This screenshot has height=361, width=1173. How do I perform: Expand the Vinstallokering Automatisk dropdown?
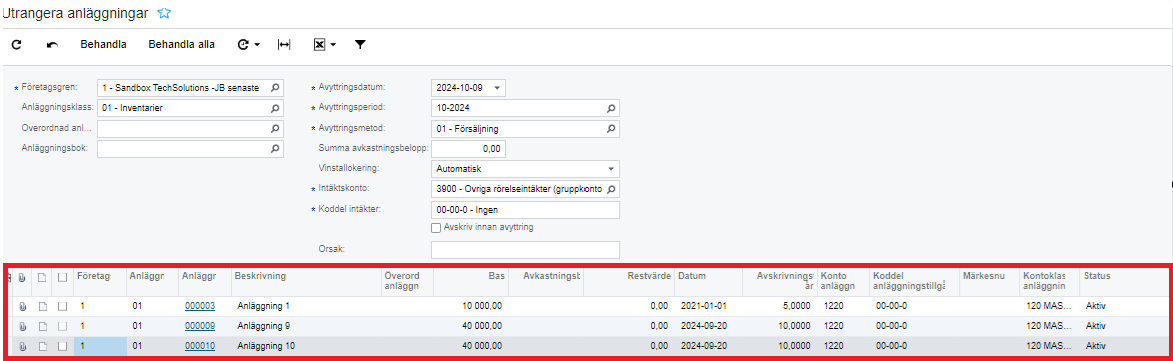611,169
